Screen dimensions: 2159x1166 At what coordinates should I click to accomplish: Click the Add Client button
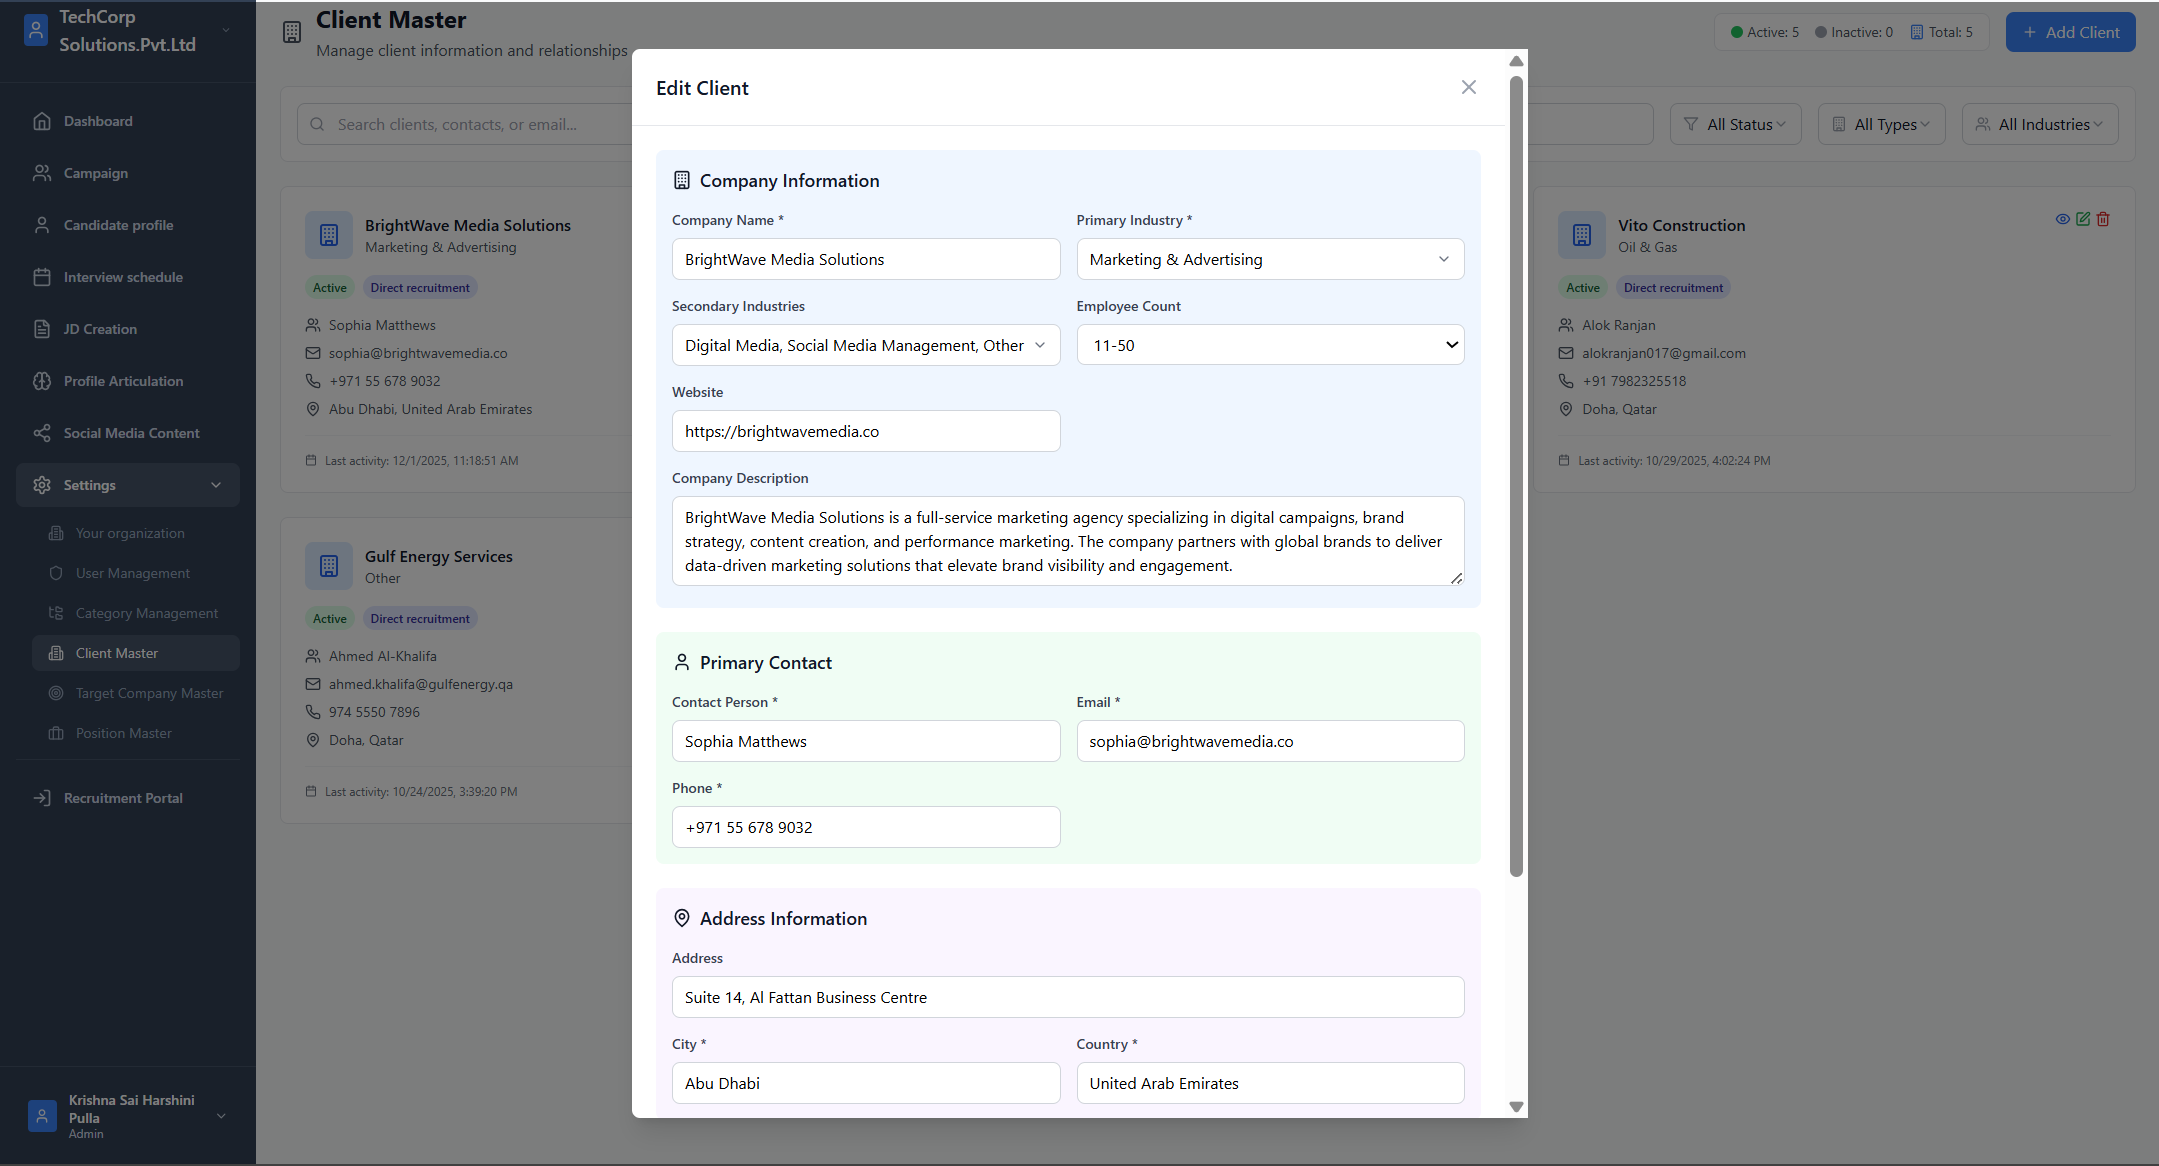point(2069,32)
